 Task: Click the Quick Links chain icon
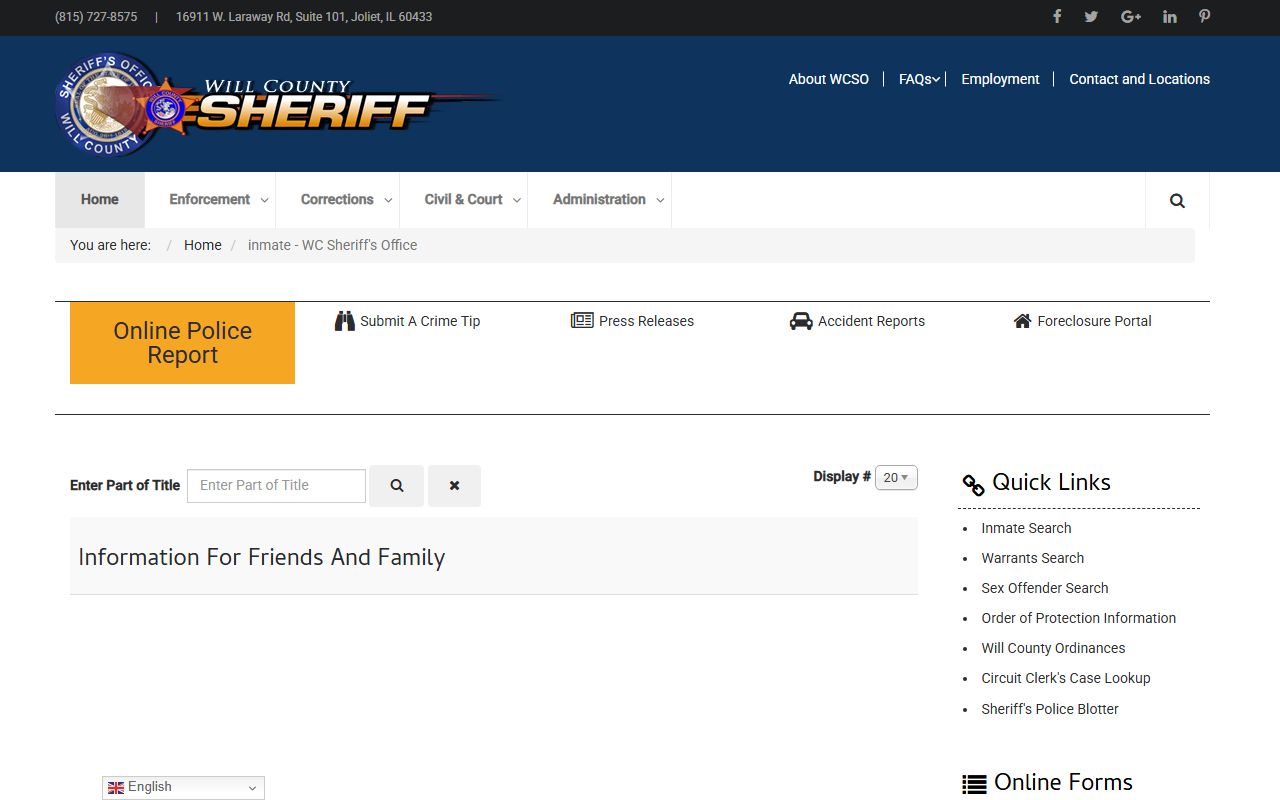pos(973,485)
